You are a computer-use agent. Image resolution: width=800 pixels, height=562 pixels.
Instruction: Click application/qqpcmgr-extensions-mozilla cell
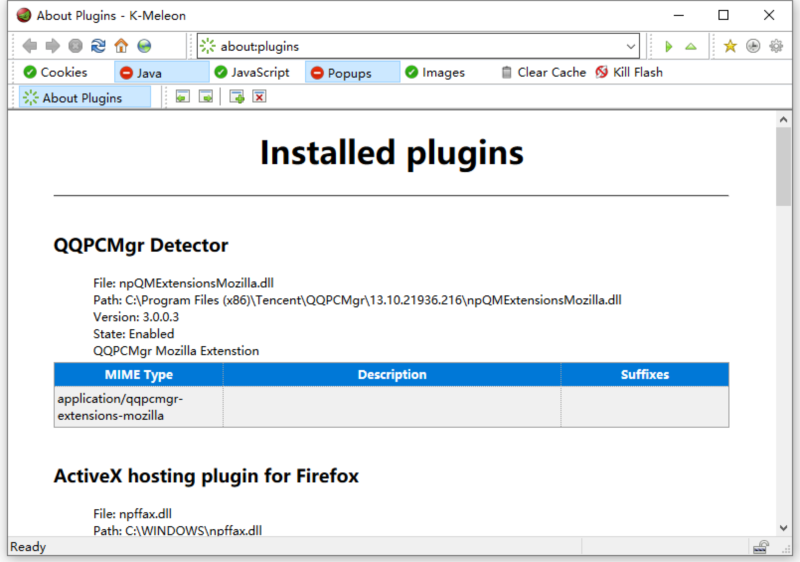point(139,406)
